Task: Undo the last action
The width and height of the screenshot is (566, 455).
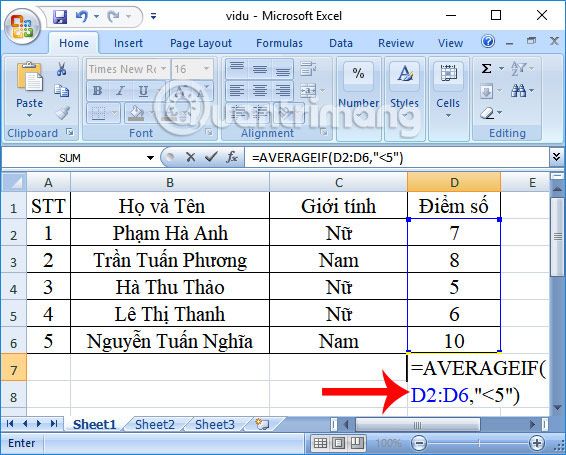Action: pyautogui.click(x=82, y=16)
